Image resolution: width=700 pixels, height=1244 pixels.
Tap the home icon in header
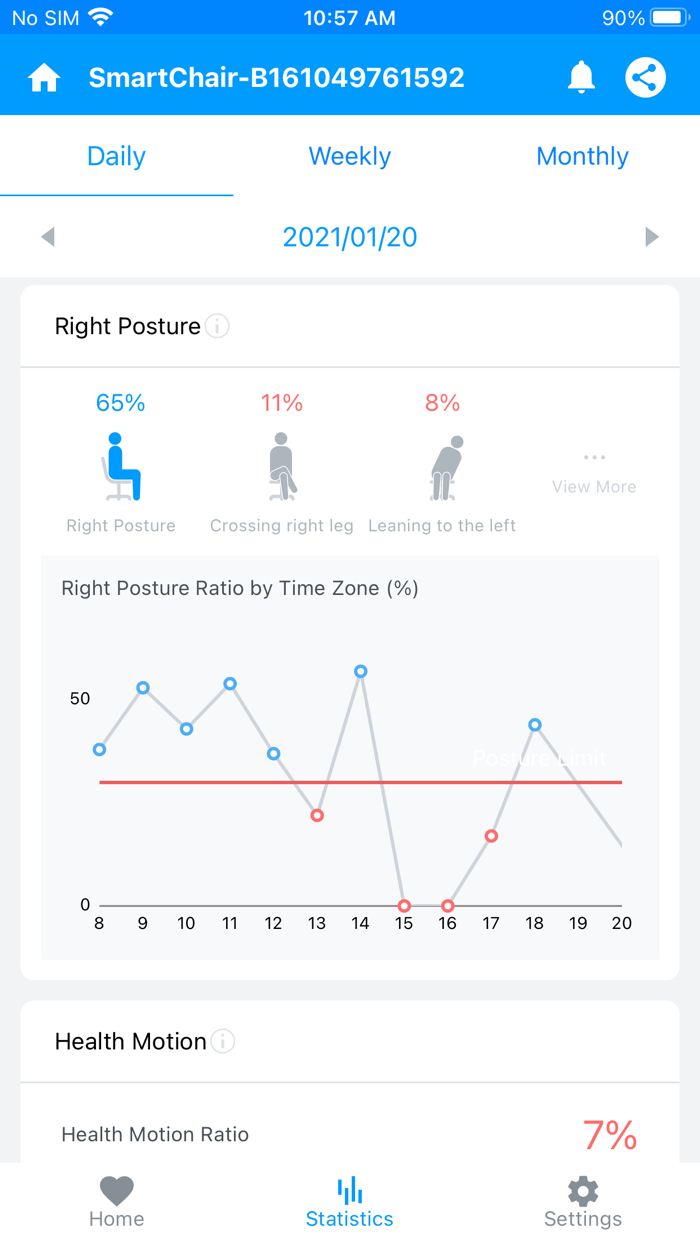point(44,78)
